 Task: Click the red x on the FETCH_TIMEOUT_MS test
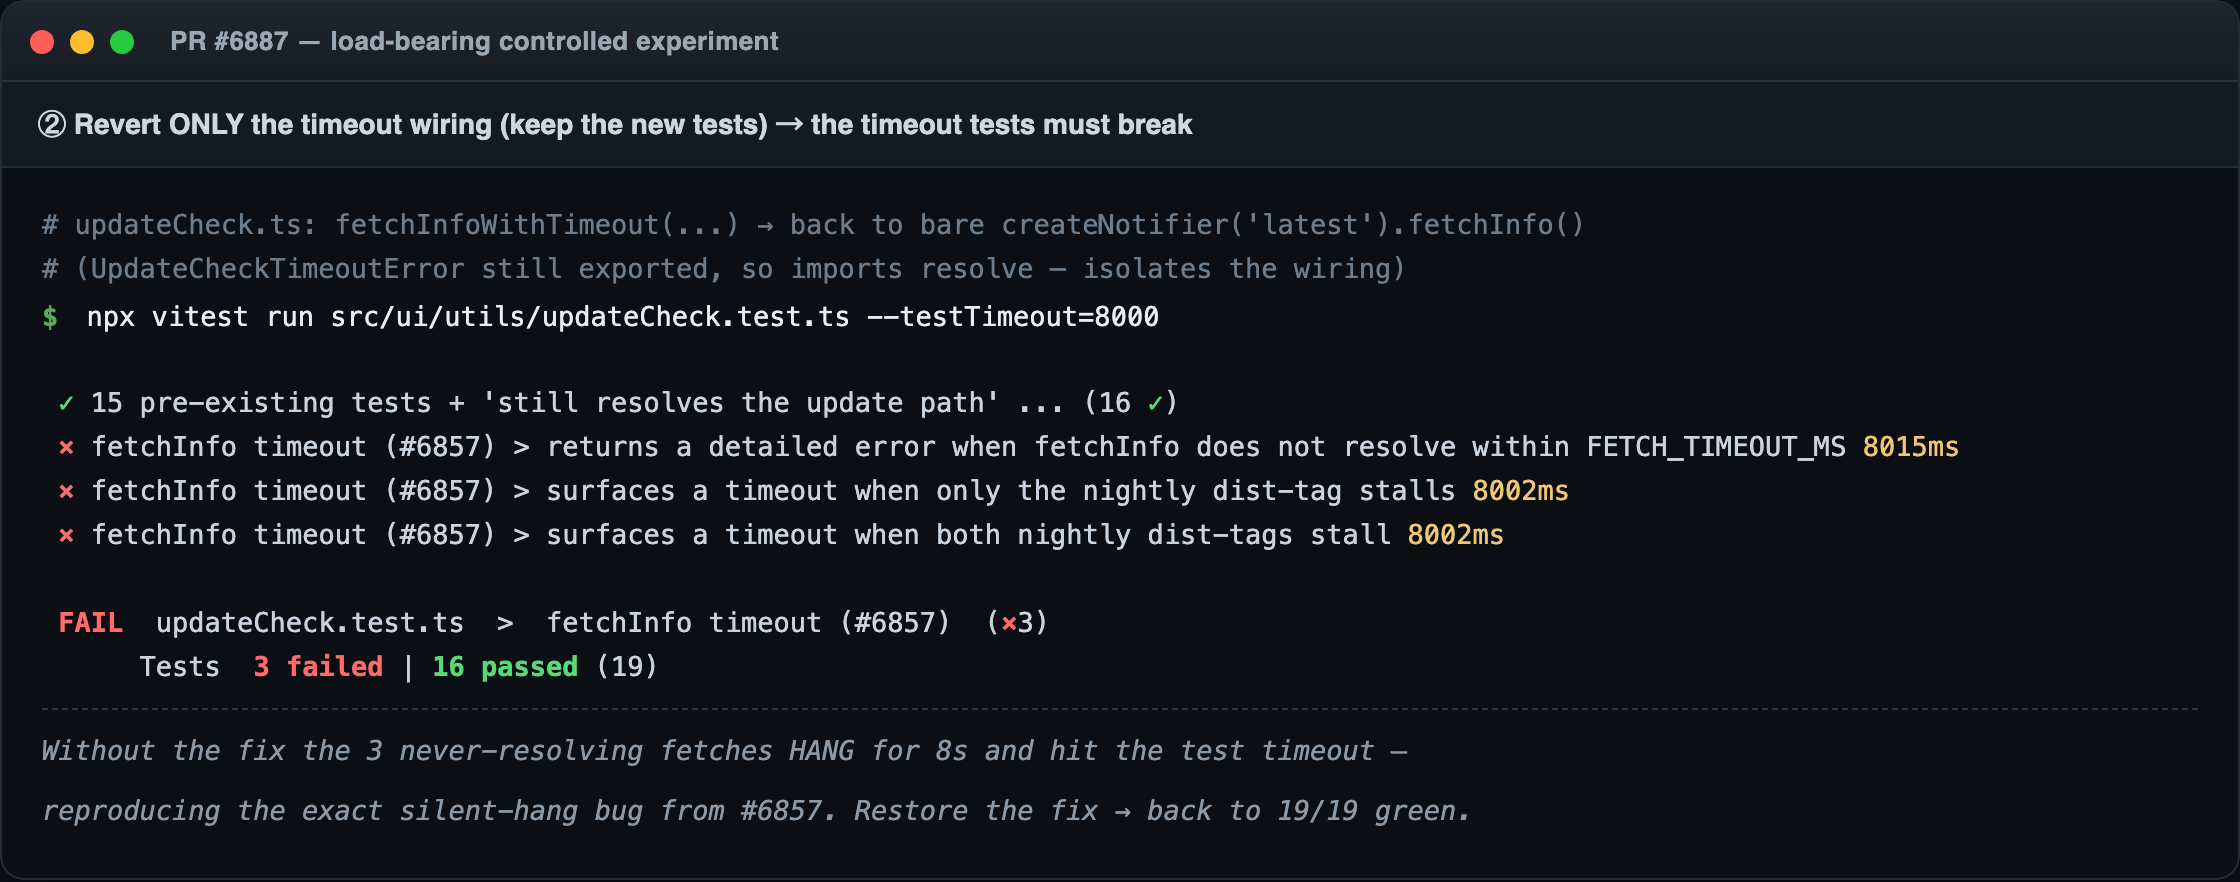click(66, 447)
